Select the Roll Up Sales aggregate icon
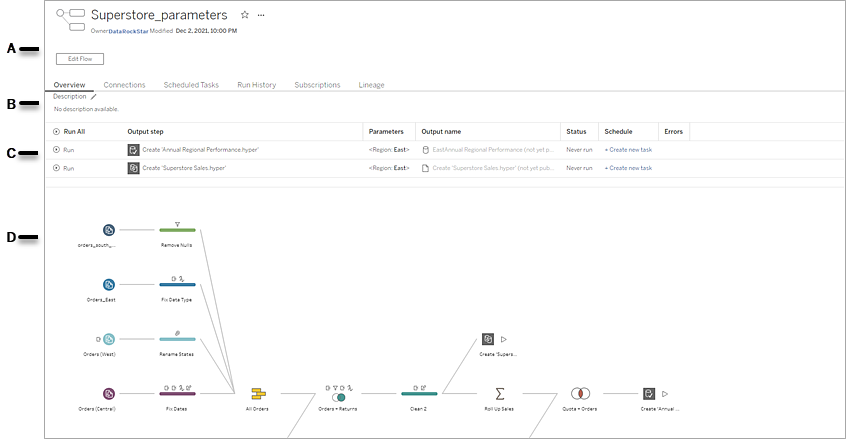The image size is (846, 439). click(499, 394)
